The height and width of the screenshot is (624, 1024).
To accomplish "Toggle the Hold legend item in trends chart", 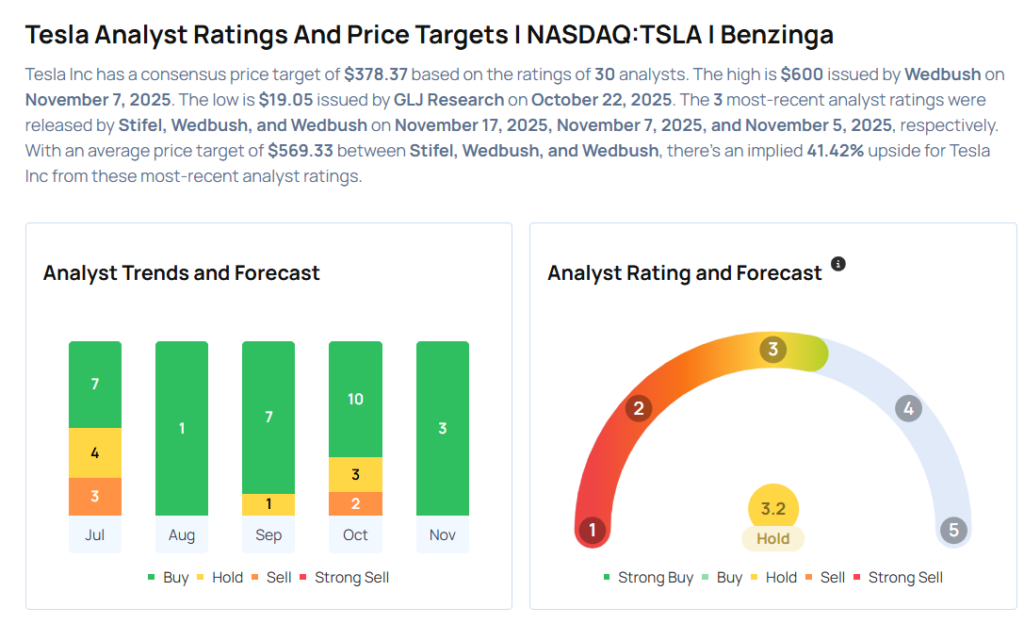I will 220,577.
